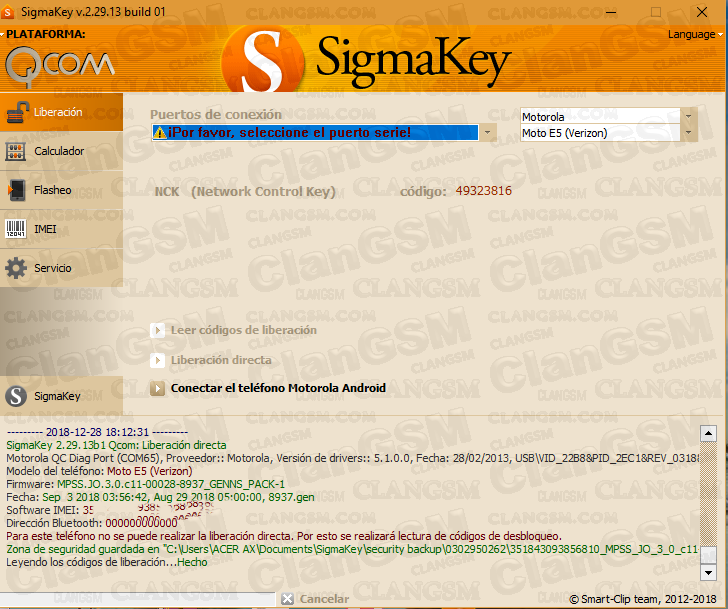The image size is (728, 609).
Task: Click the Qcom platform logo
Action: 59,66
